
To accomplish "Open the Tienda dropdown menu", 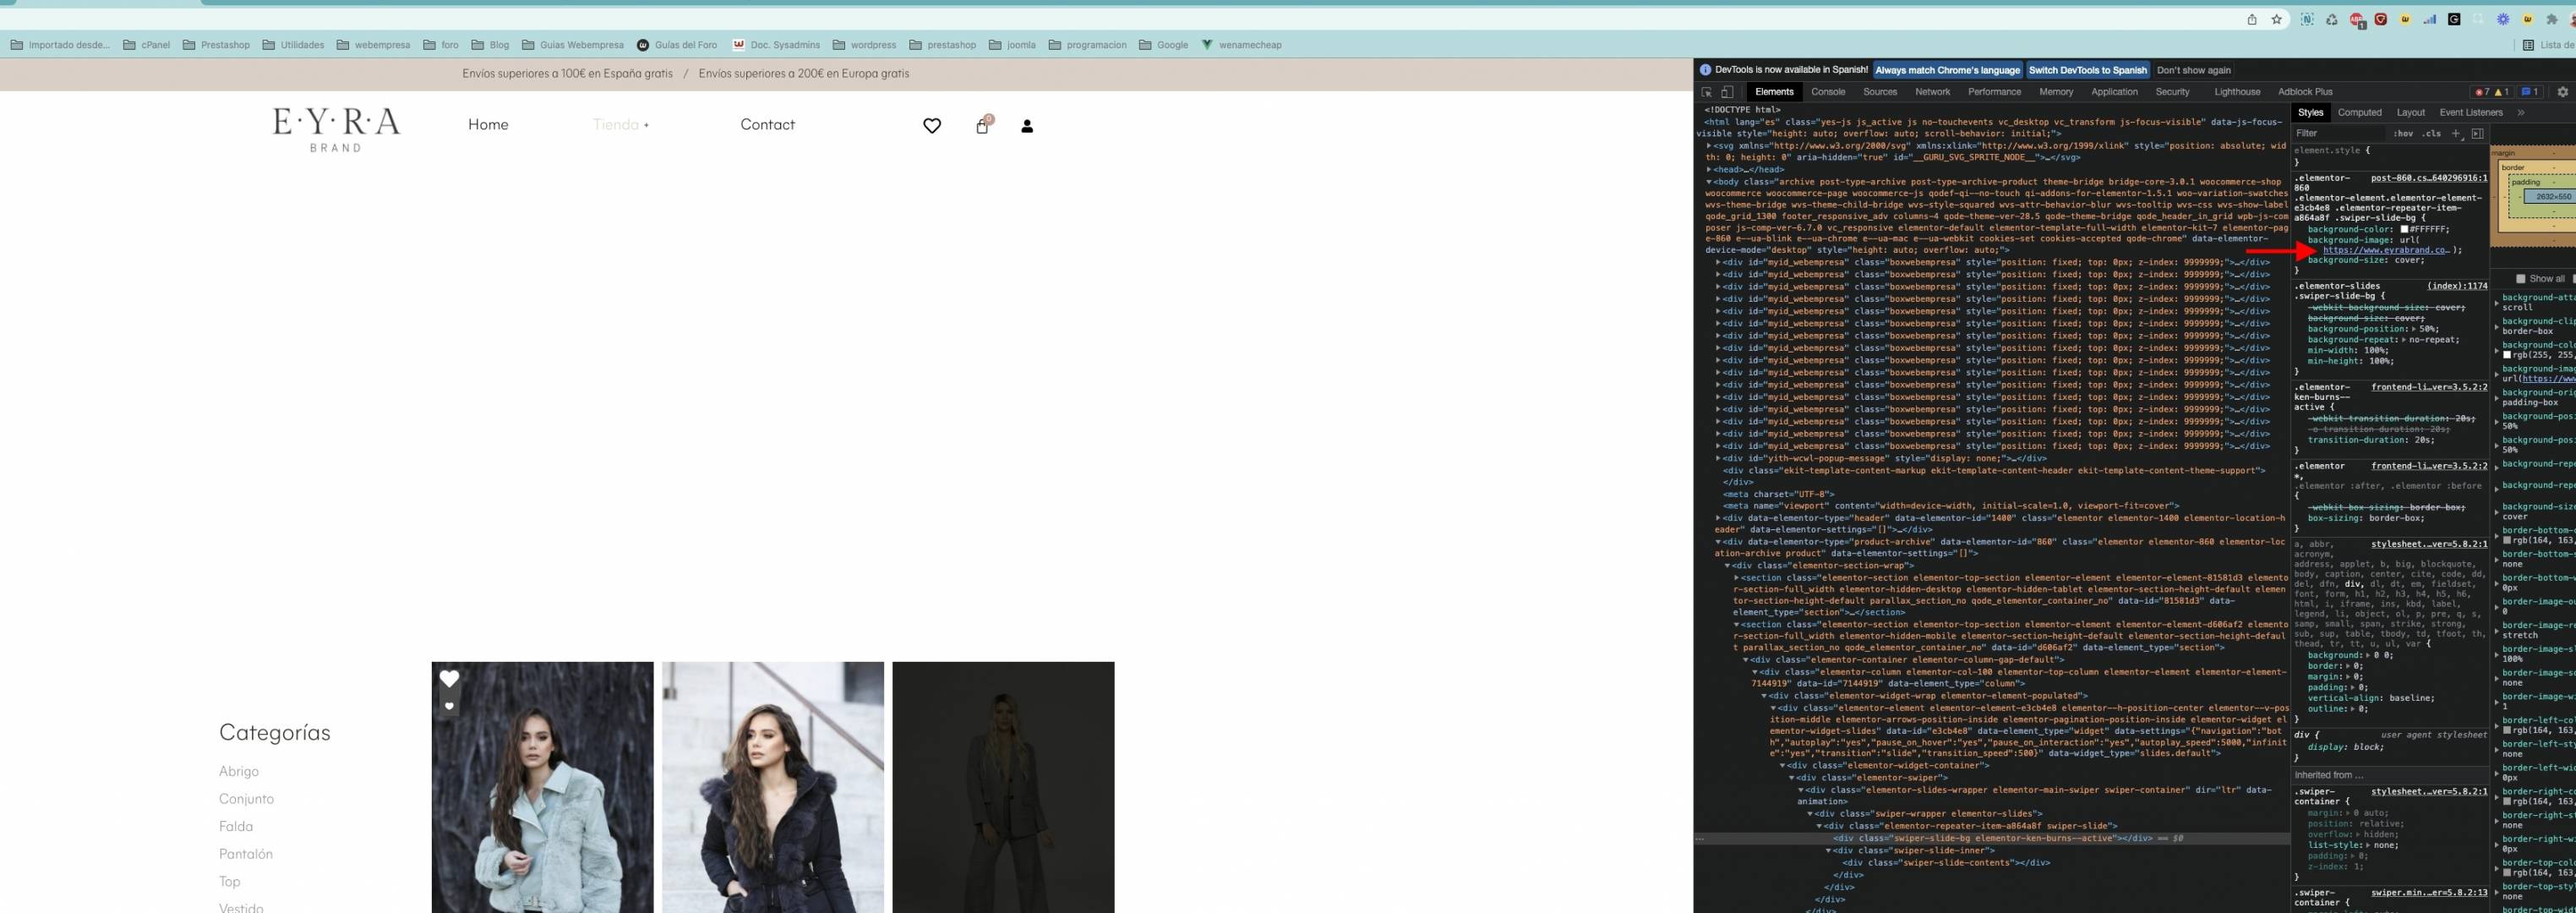I will (x=621, y=125).
